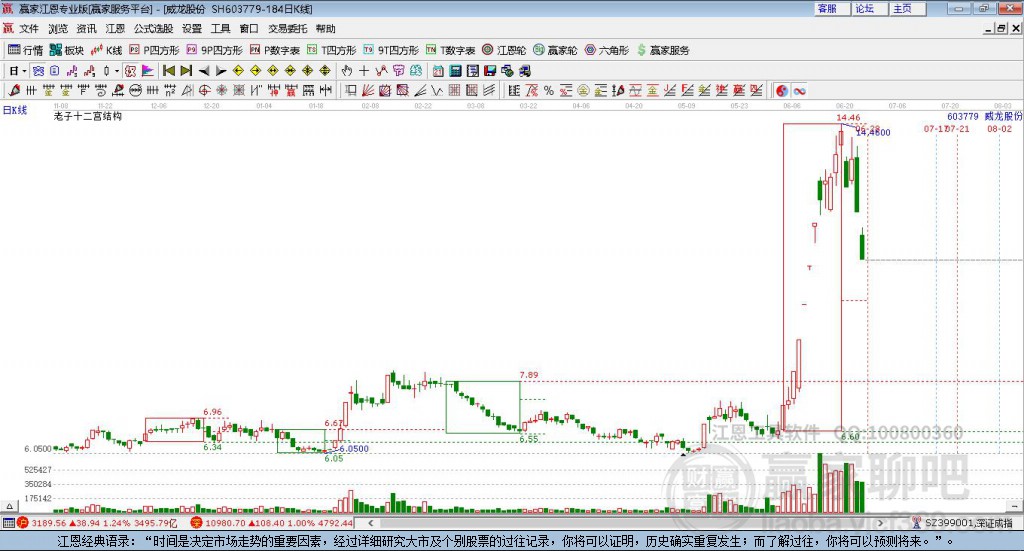The image size is (1024, 551).
Task: Select the T四方形 tool
Action: point(332,50)
